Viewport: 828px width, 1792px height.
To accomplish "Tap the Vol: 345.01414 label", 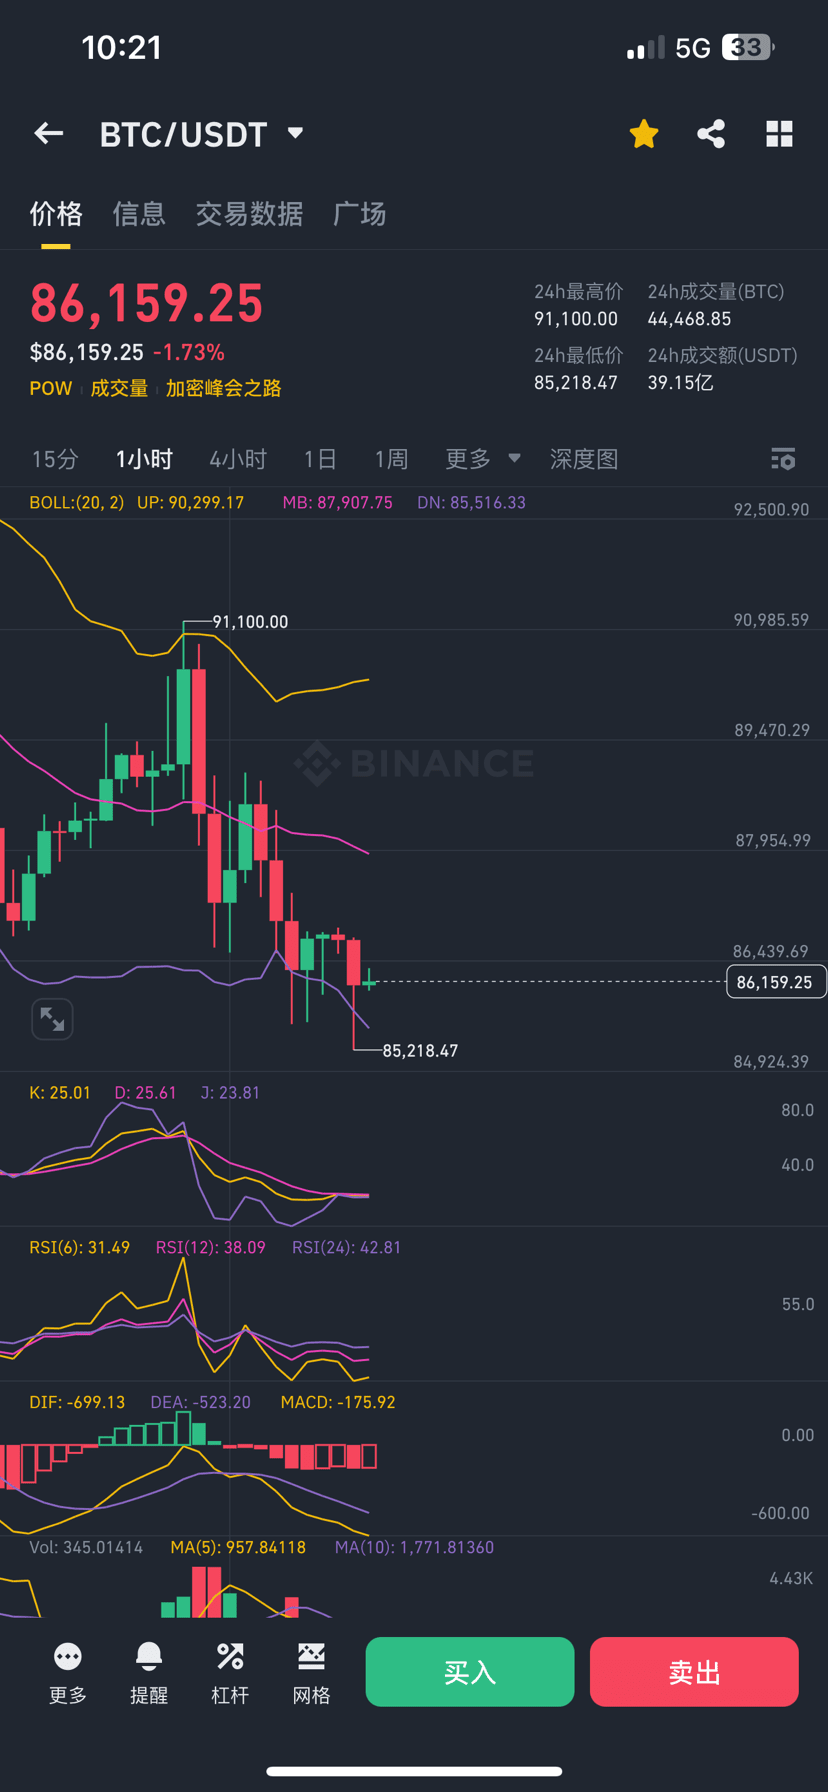I will [x=86, y=1548].
